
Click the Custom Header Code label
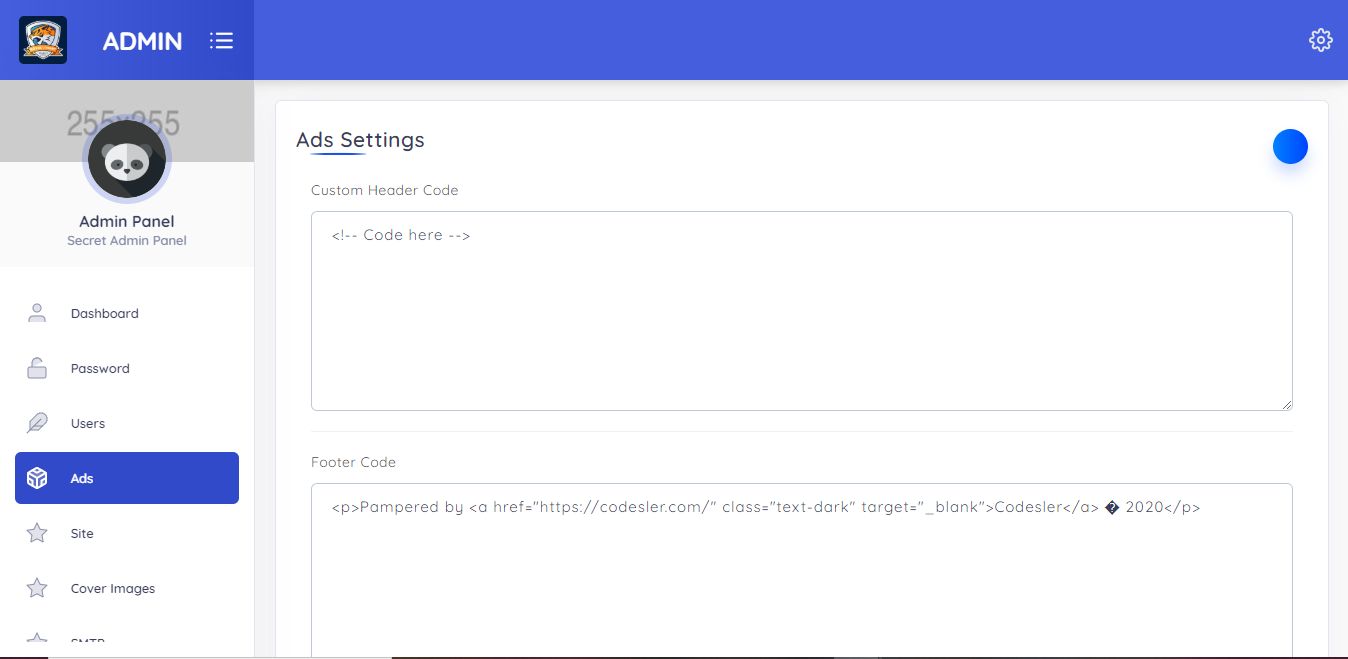pyautogui.click(x=385, y=190)
